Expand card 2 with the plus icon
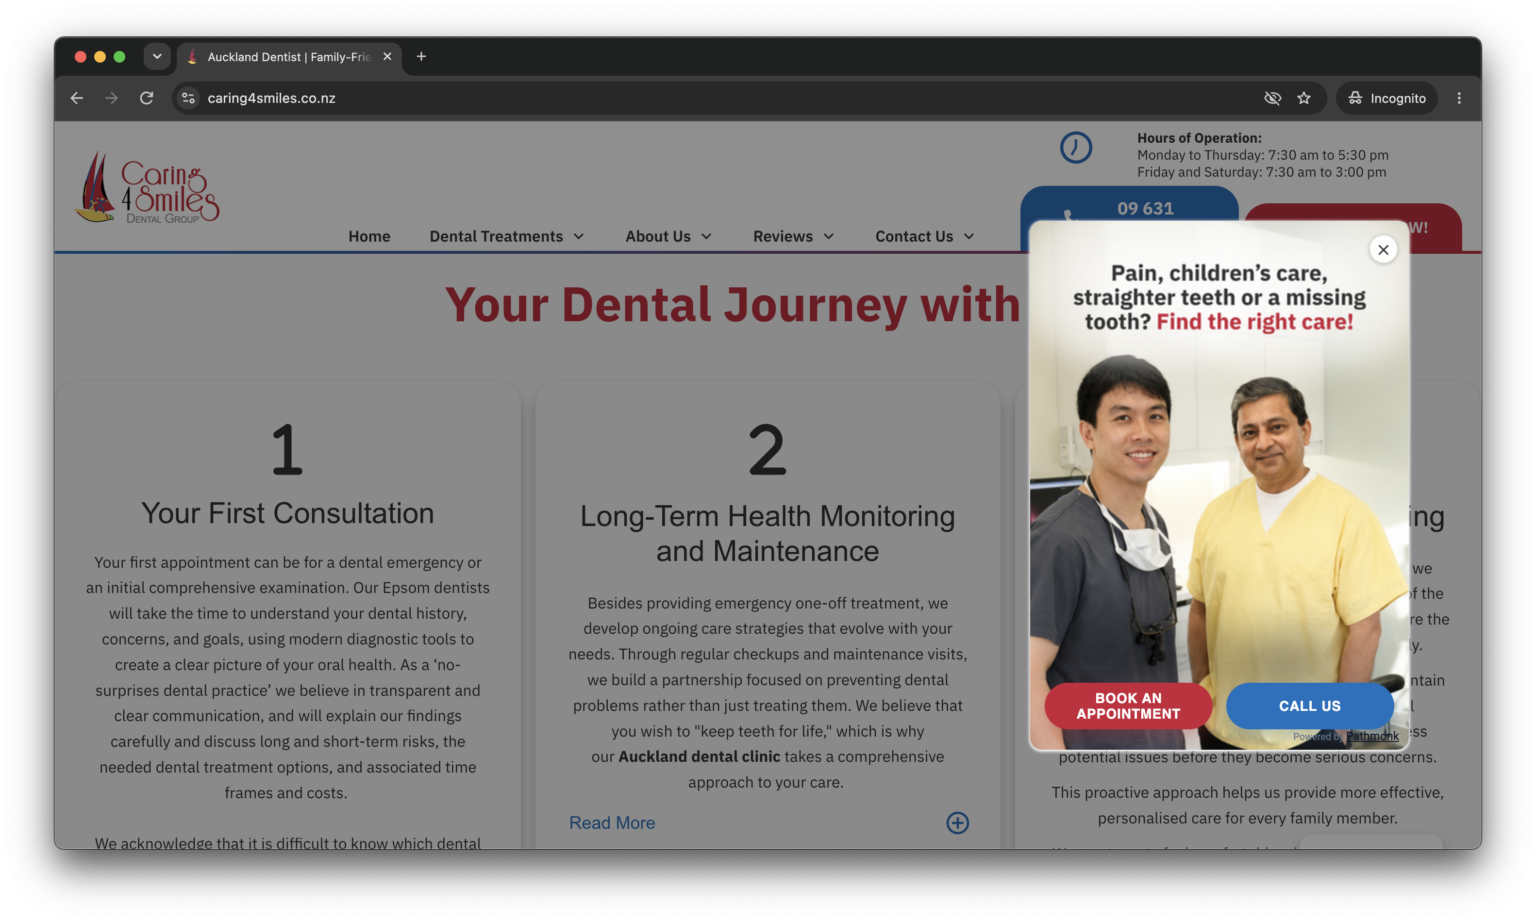 pos(958,823)
